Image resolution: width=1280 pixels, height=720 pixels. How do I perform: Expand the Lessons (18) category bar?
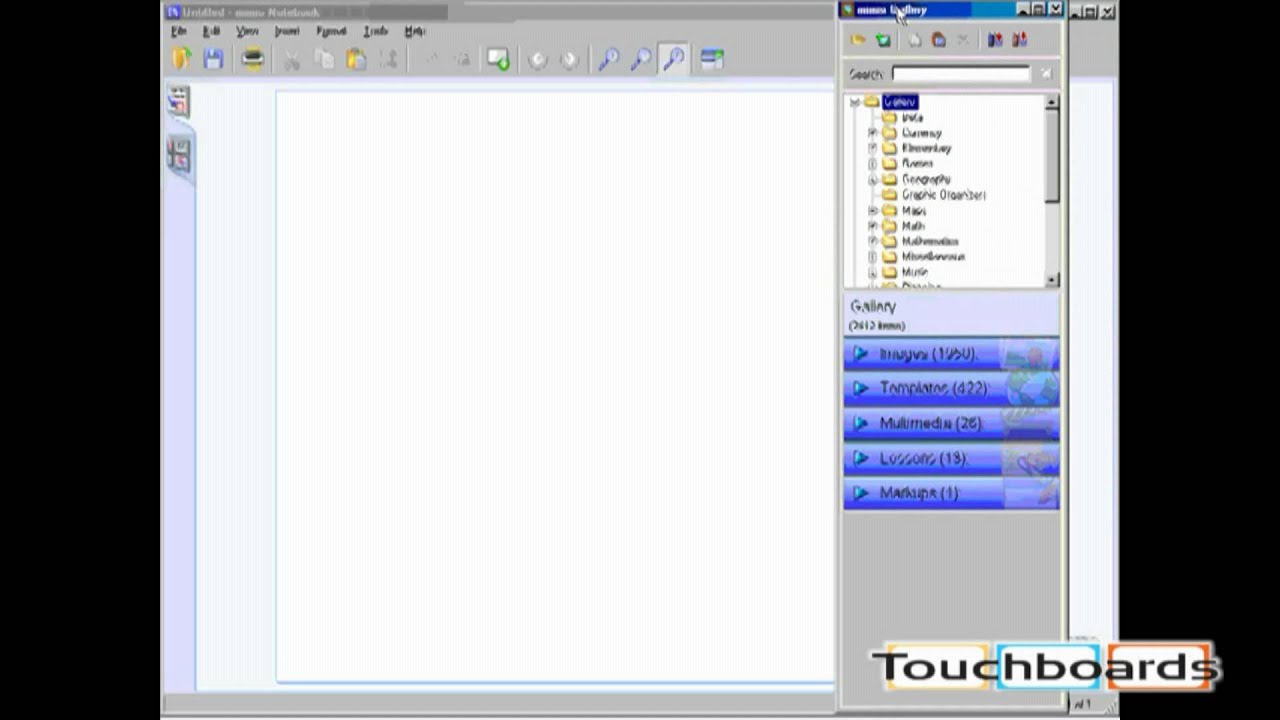pos(951,459)
